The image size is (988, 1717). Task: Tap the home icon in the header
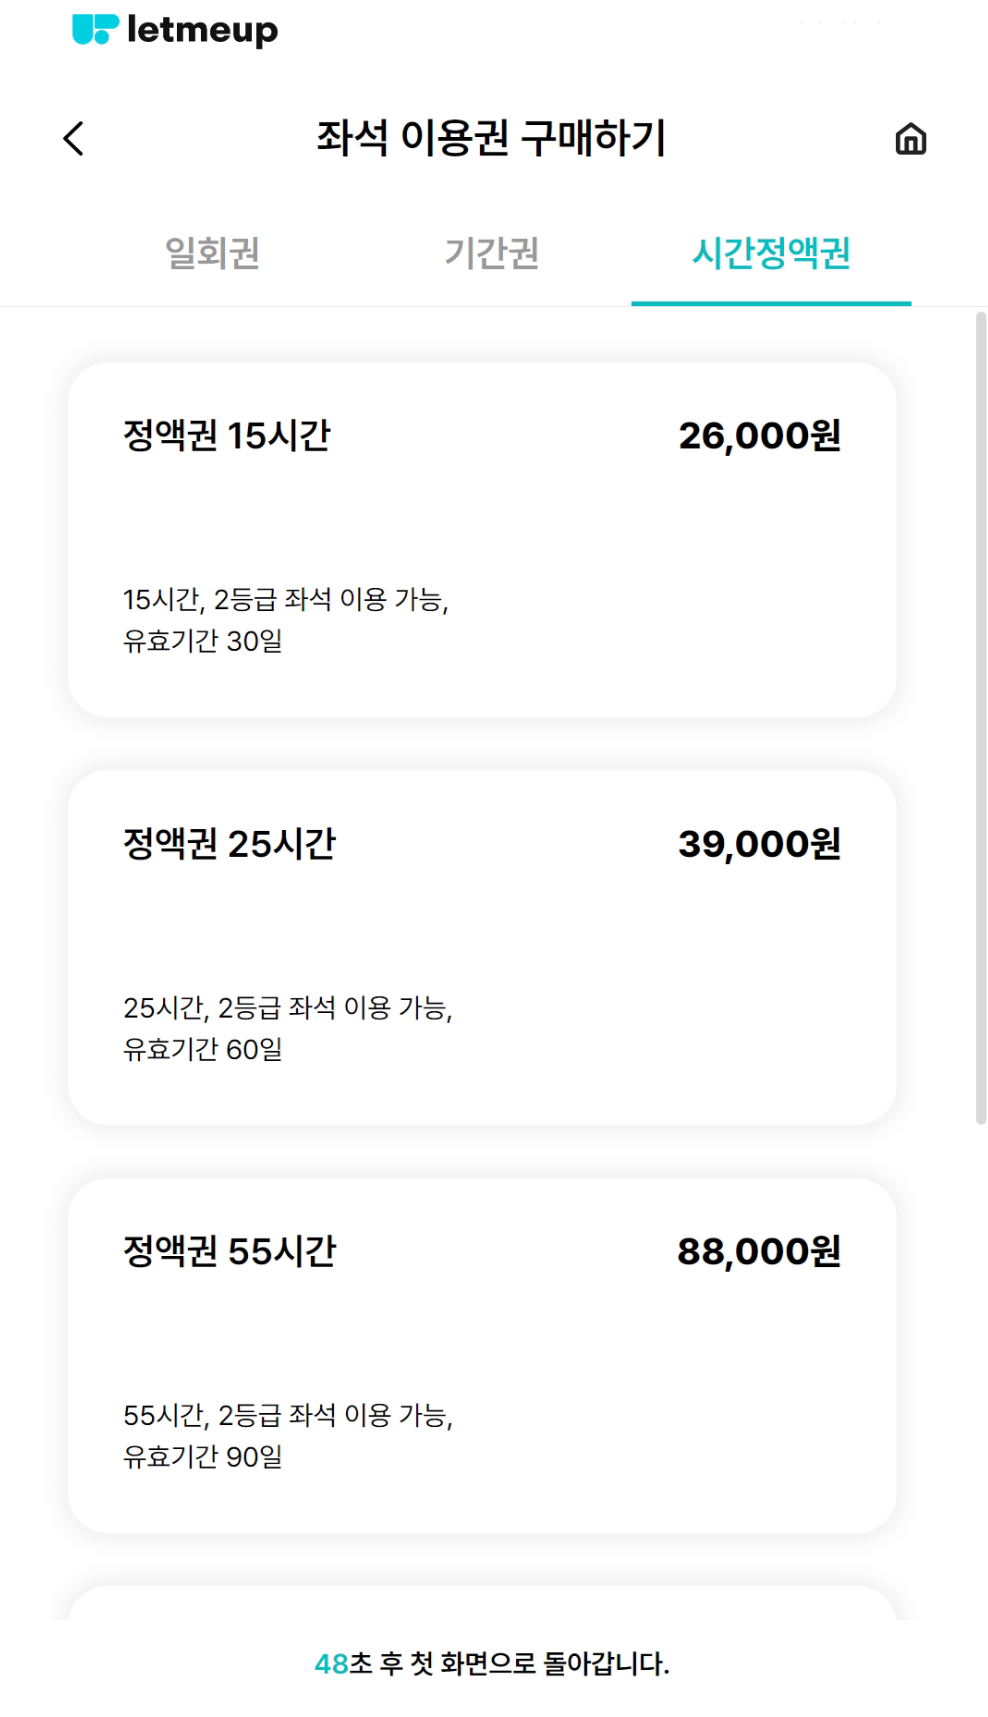[x=910, y=139]
